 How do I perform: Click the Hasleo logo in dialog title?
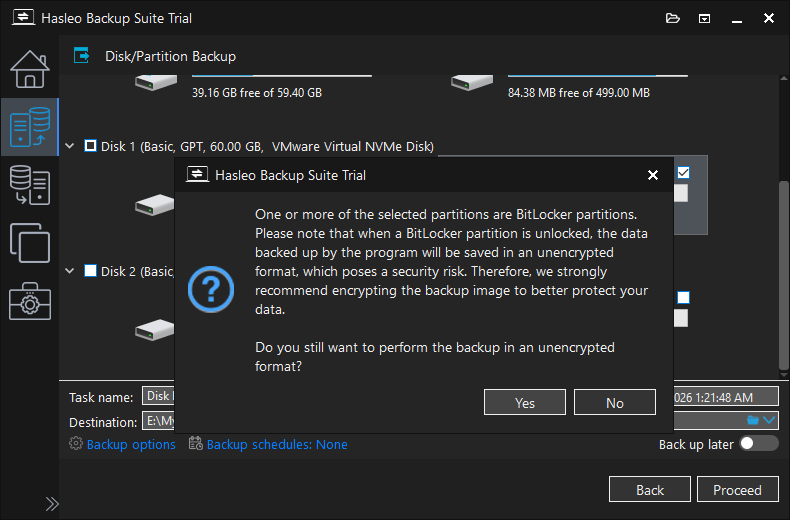coord(197,174)
